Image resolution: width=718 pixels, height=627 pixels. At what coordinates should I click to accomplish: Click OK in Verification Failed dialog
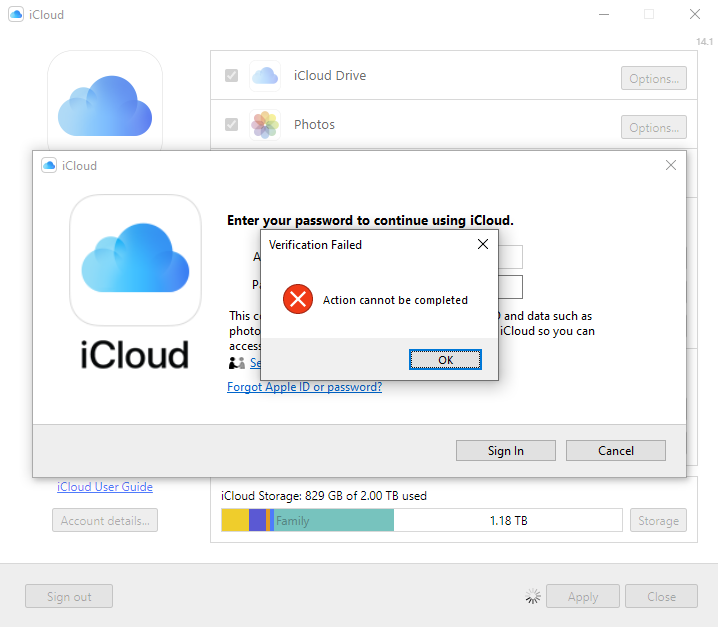pos(445,360)
